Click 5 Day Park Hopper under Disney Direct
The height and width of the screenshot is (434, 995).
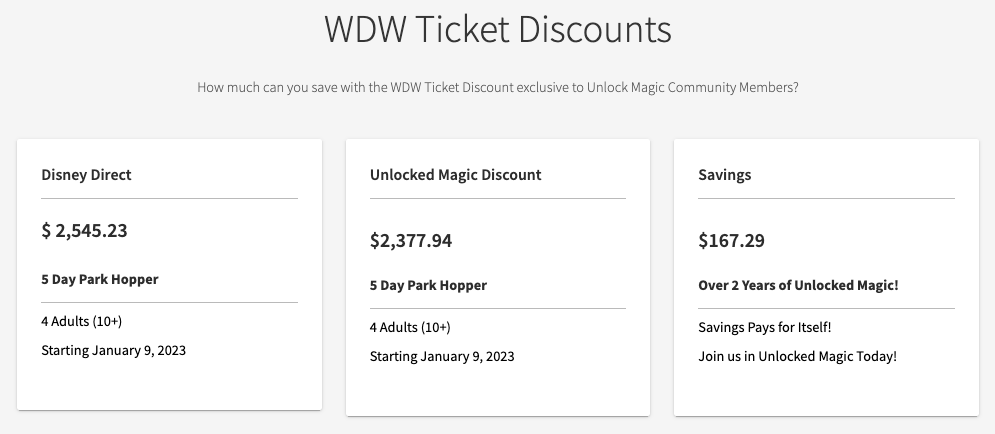(99, 280)
